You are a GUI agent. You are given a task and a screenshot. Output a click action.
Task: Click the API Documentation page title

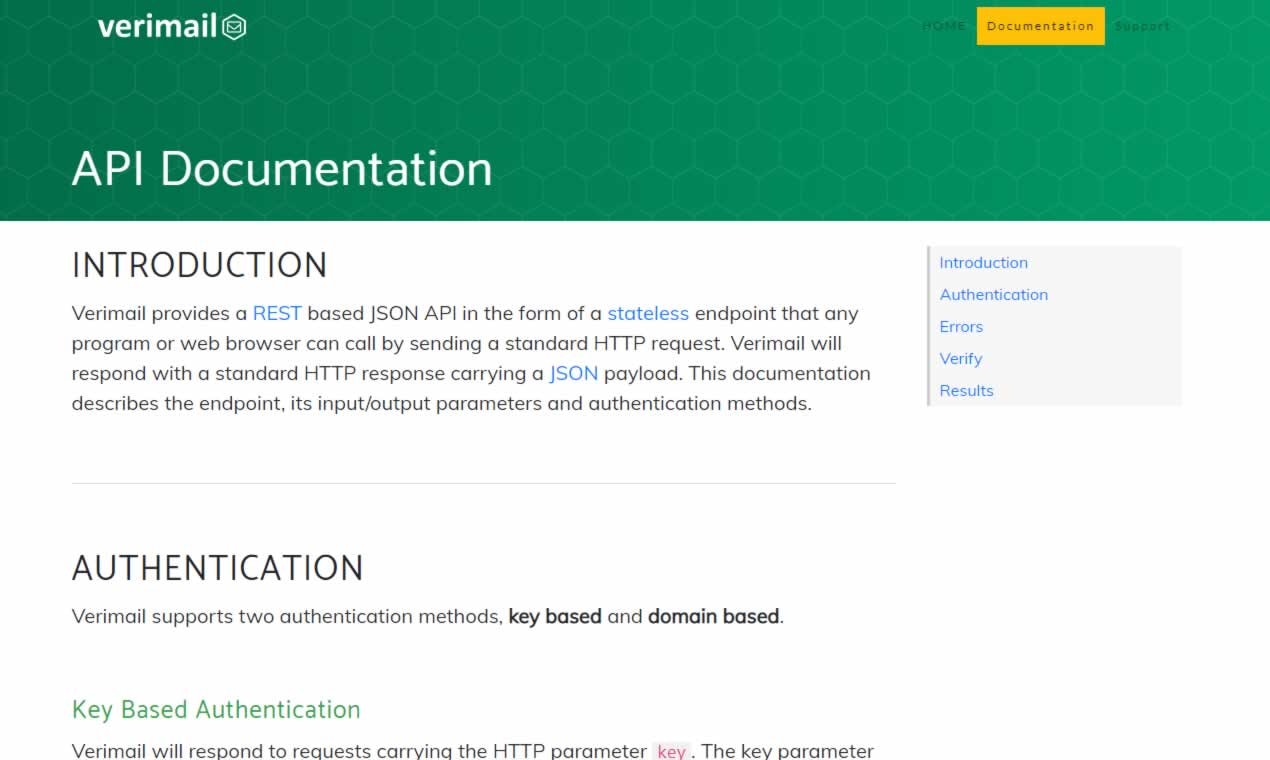(x=282, y=168)
